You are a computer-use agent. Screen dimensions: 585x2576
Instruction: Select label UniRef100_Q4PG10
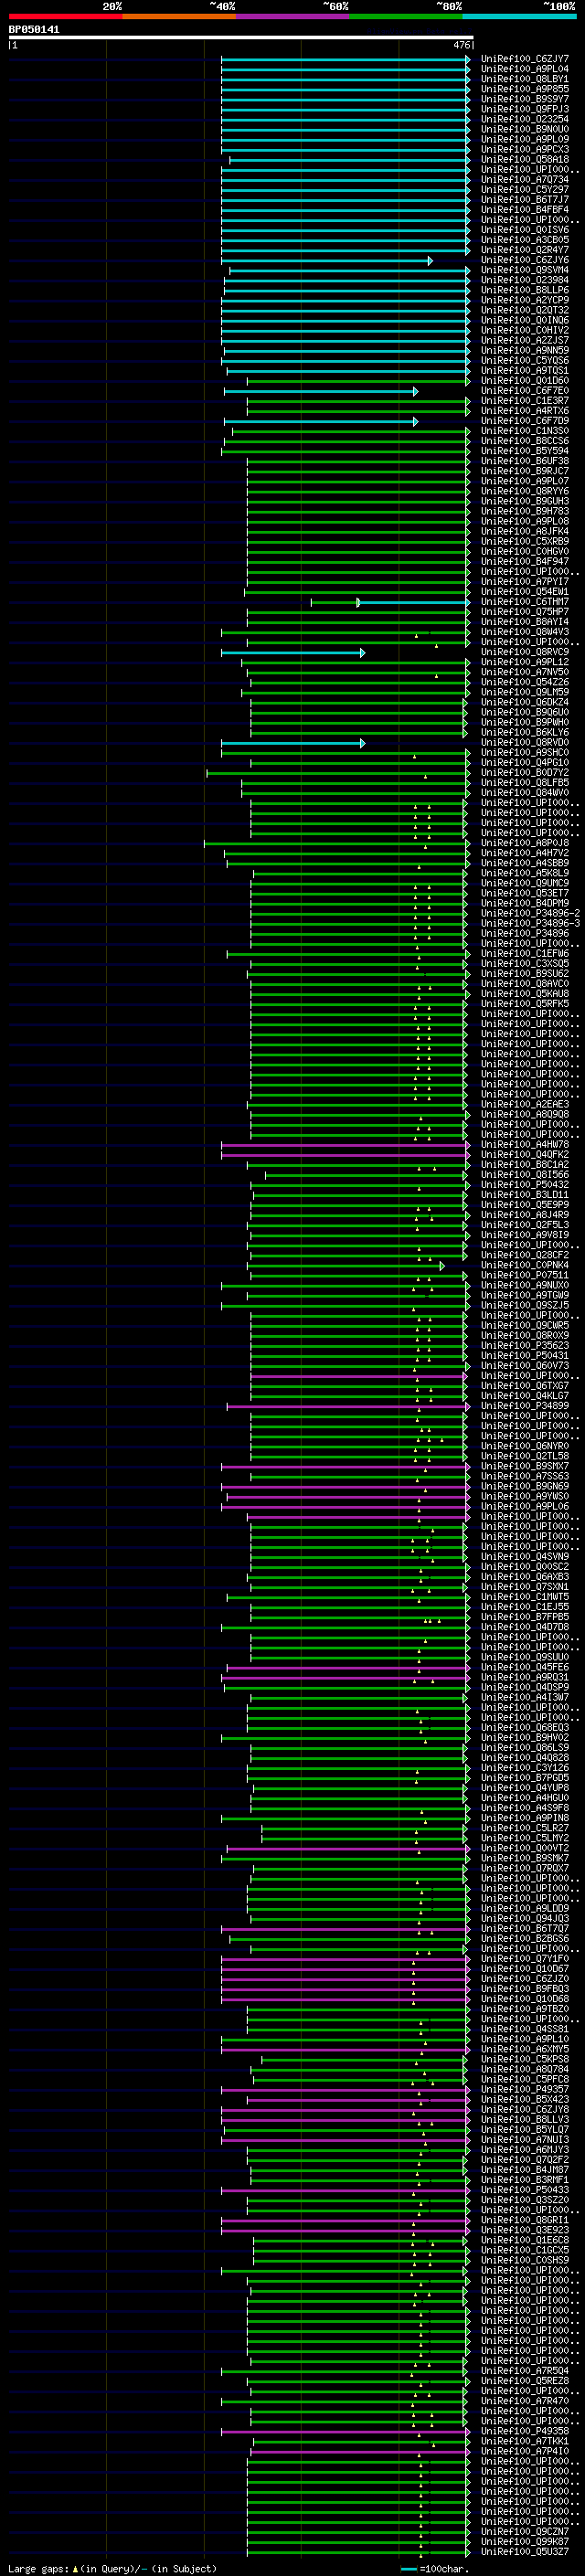pyautogui.click(x=524, y=763)
